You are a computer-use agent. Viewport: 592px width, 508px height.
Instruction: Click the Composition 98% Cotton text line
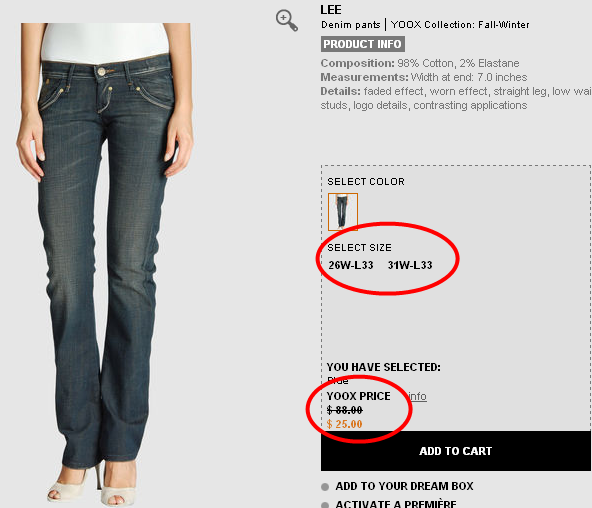tap(420, 63)
